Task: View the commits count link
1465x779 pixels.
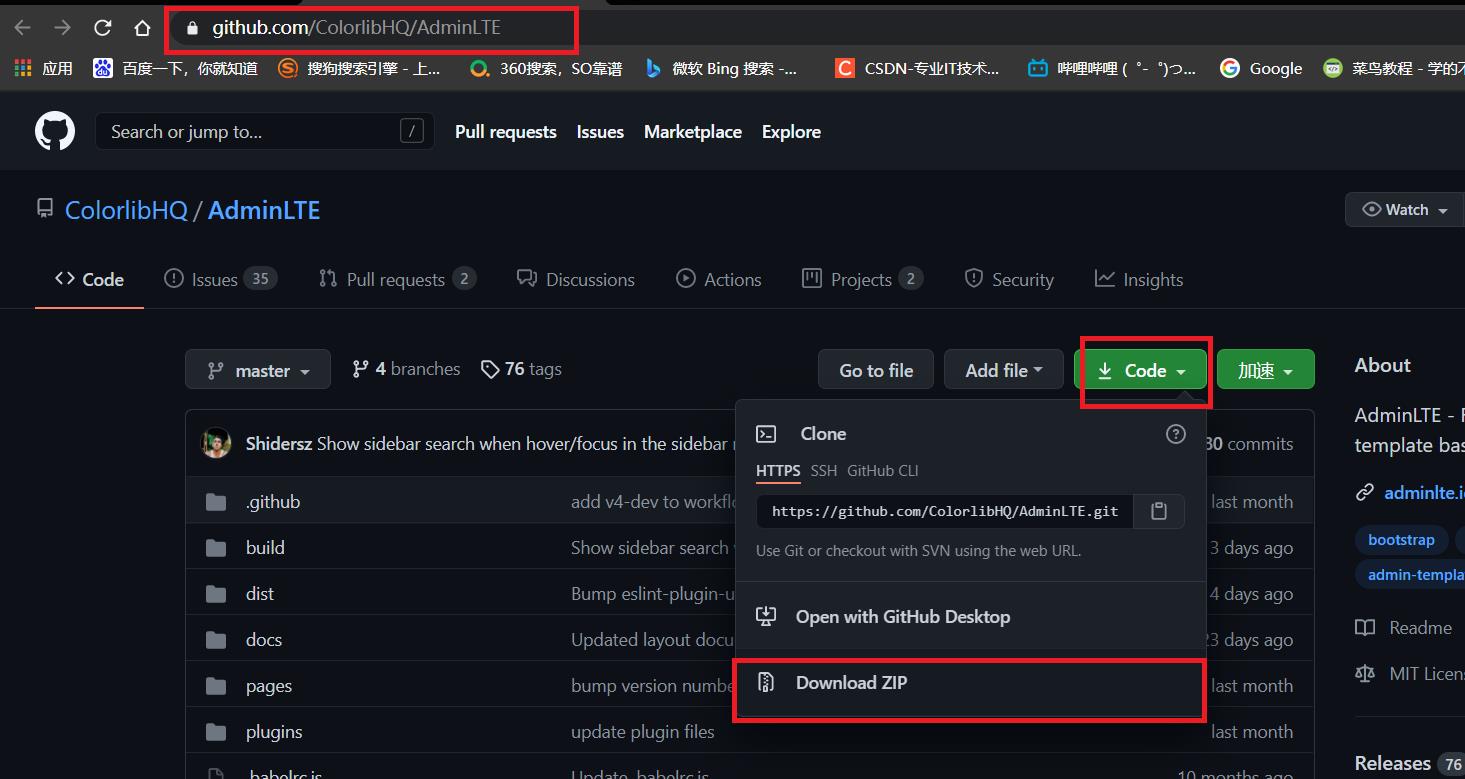Action: (x=1249, y=443)
